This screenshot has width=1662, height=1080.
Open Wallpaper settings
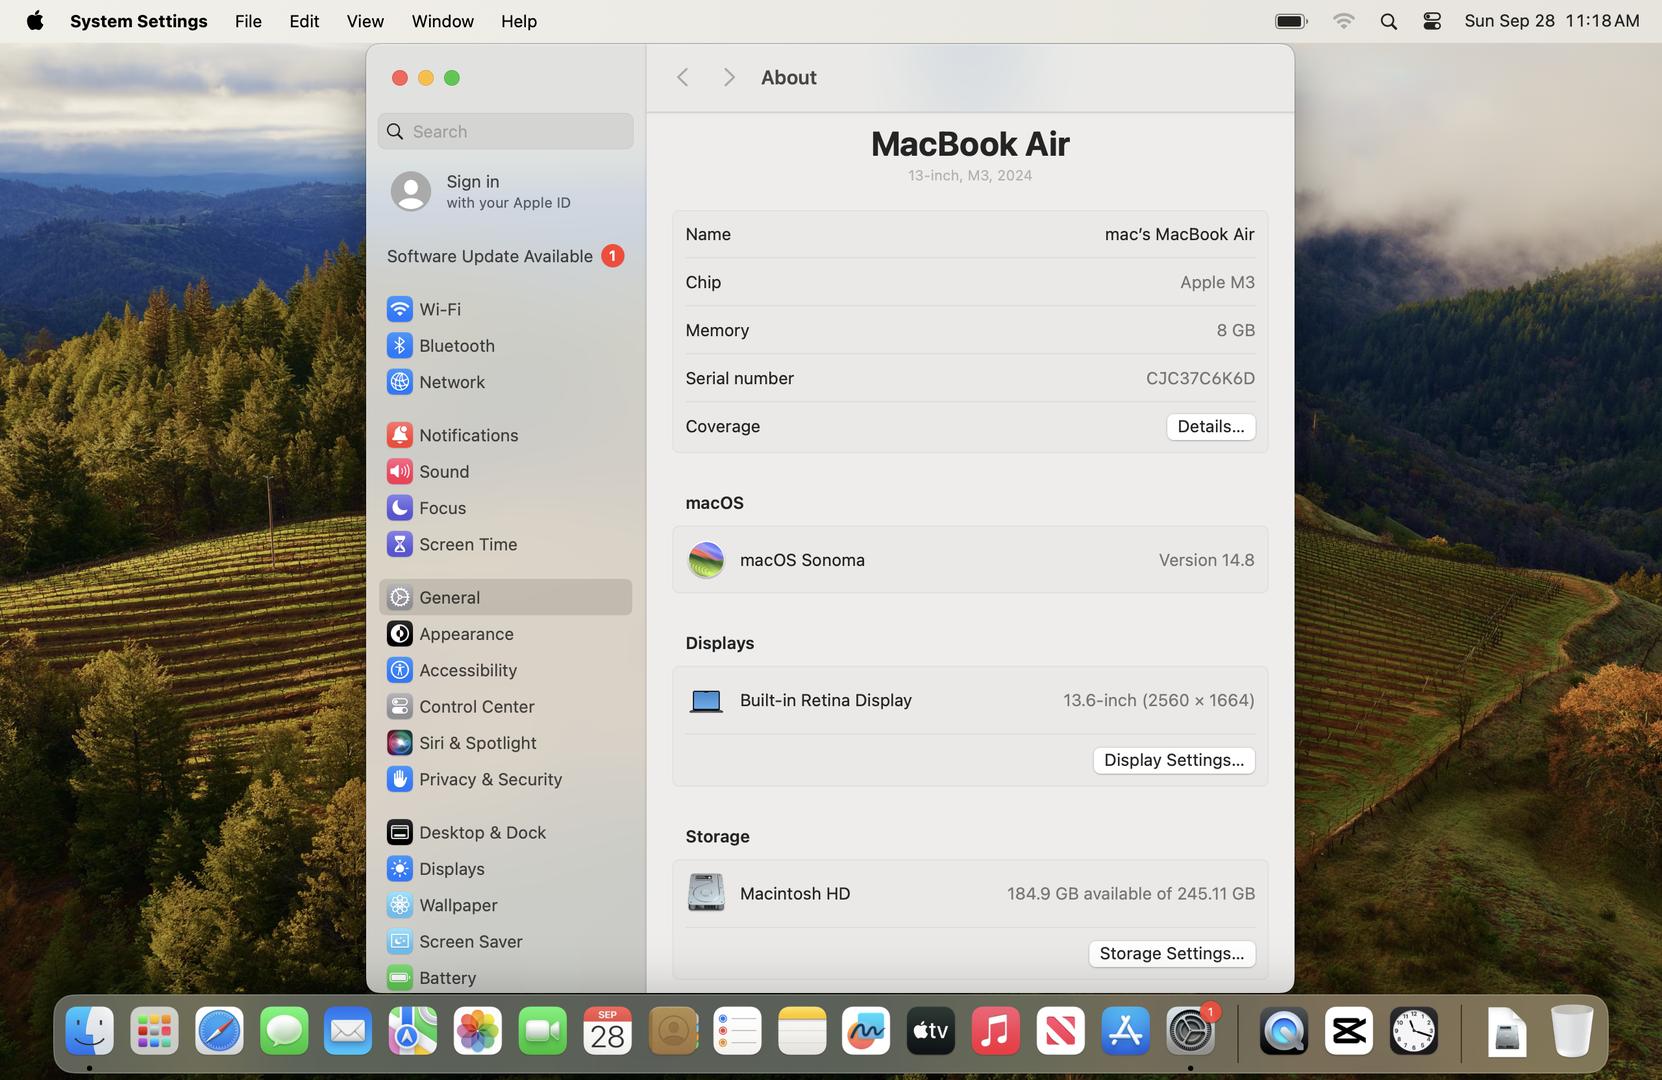pyautogui.click(x=505, y=905)
